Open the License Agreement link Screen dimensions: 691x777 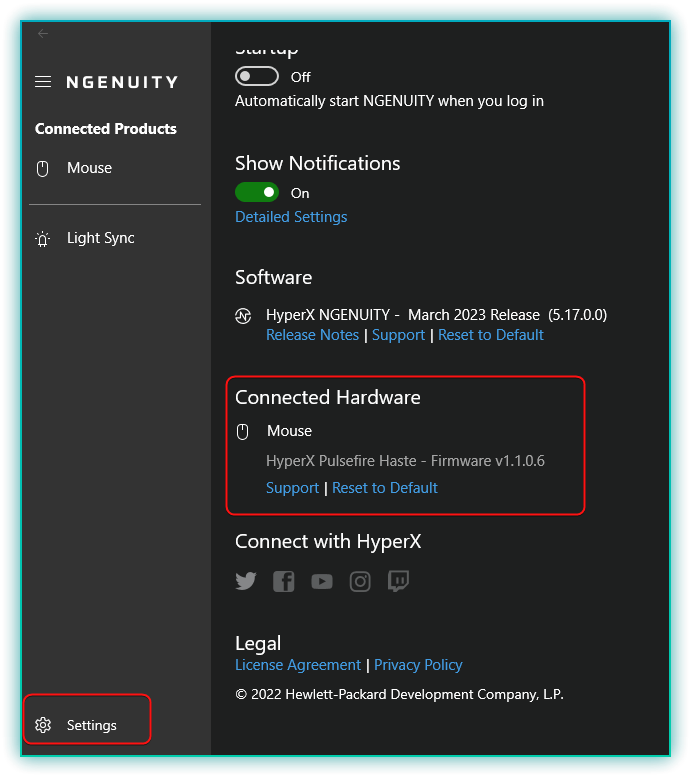coord(298,665)
